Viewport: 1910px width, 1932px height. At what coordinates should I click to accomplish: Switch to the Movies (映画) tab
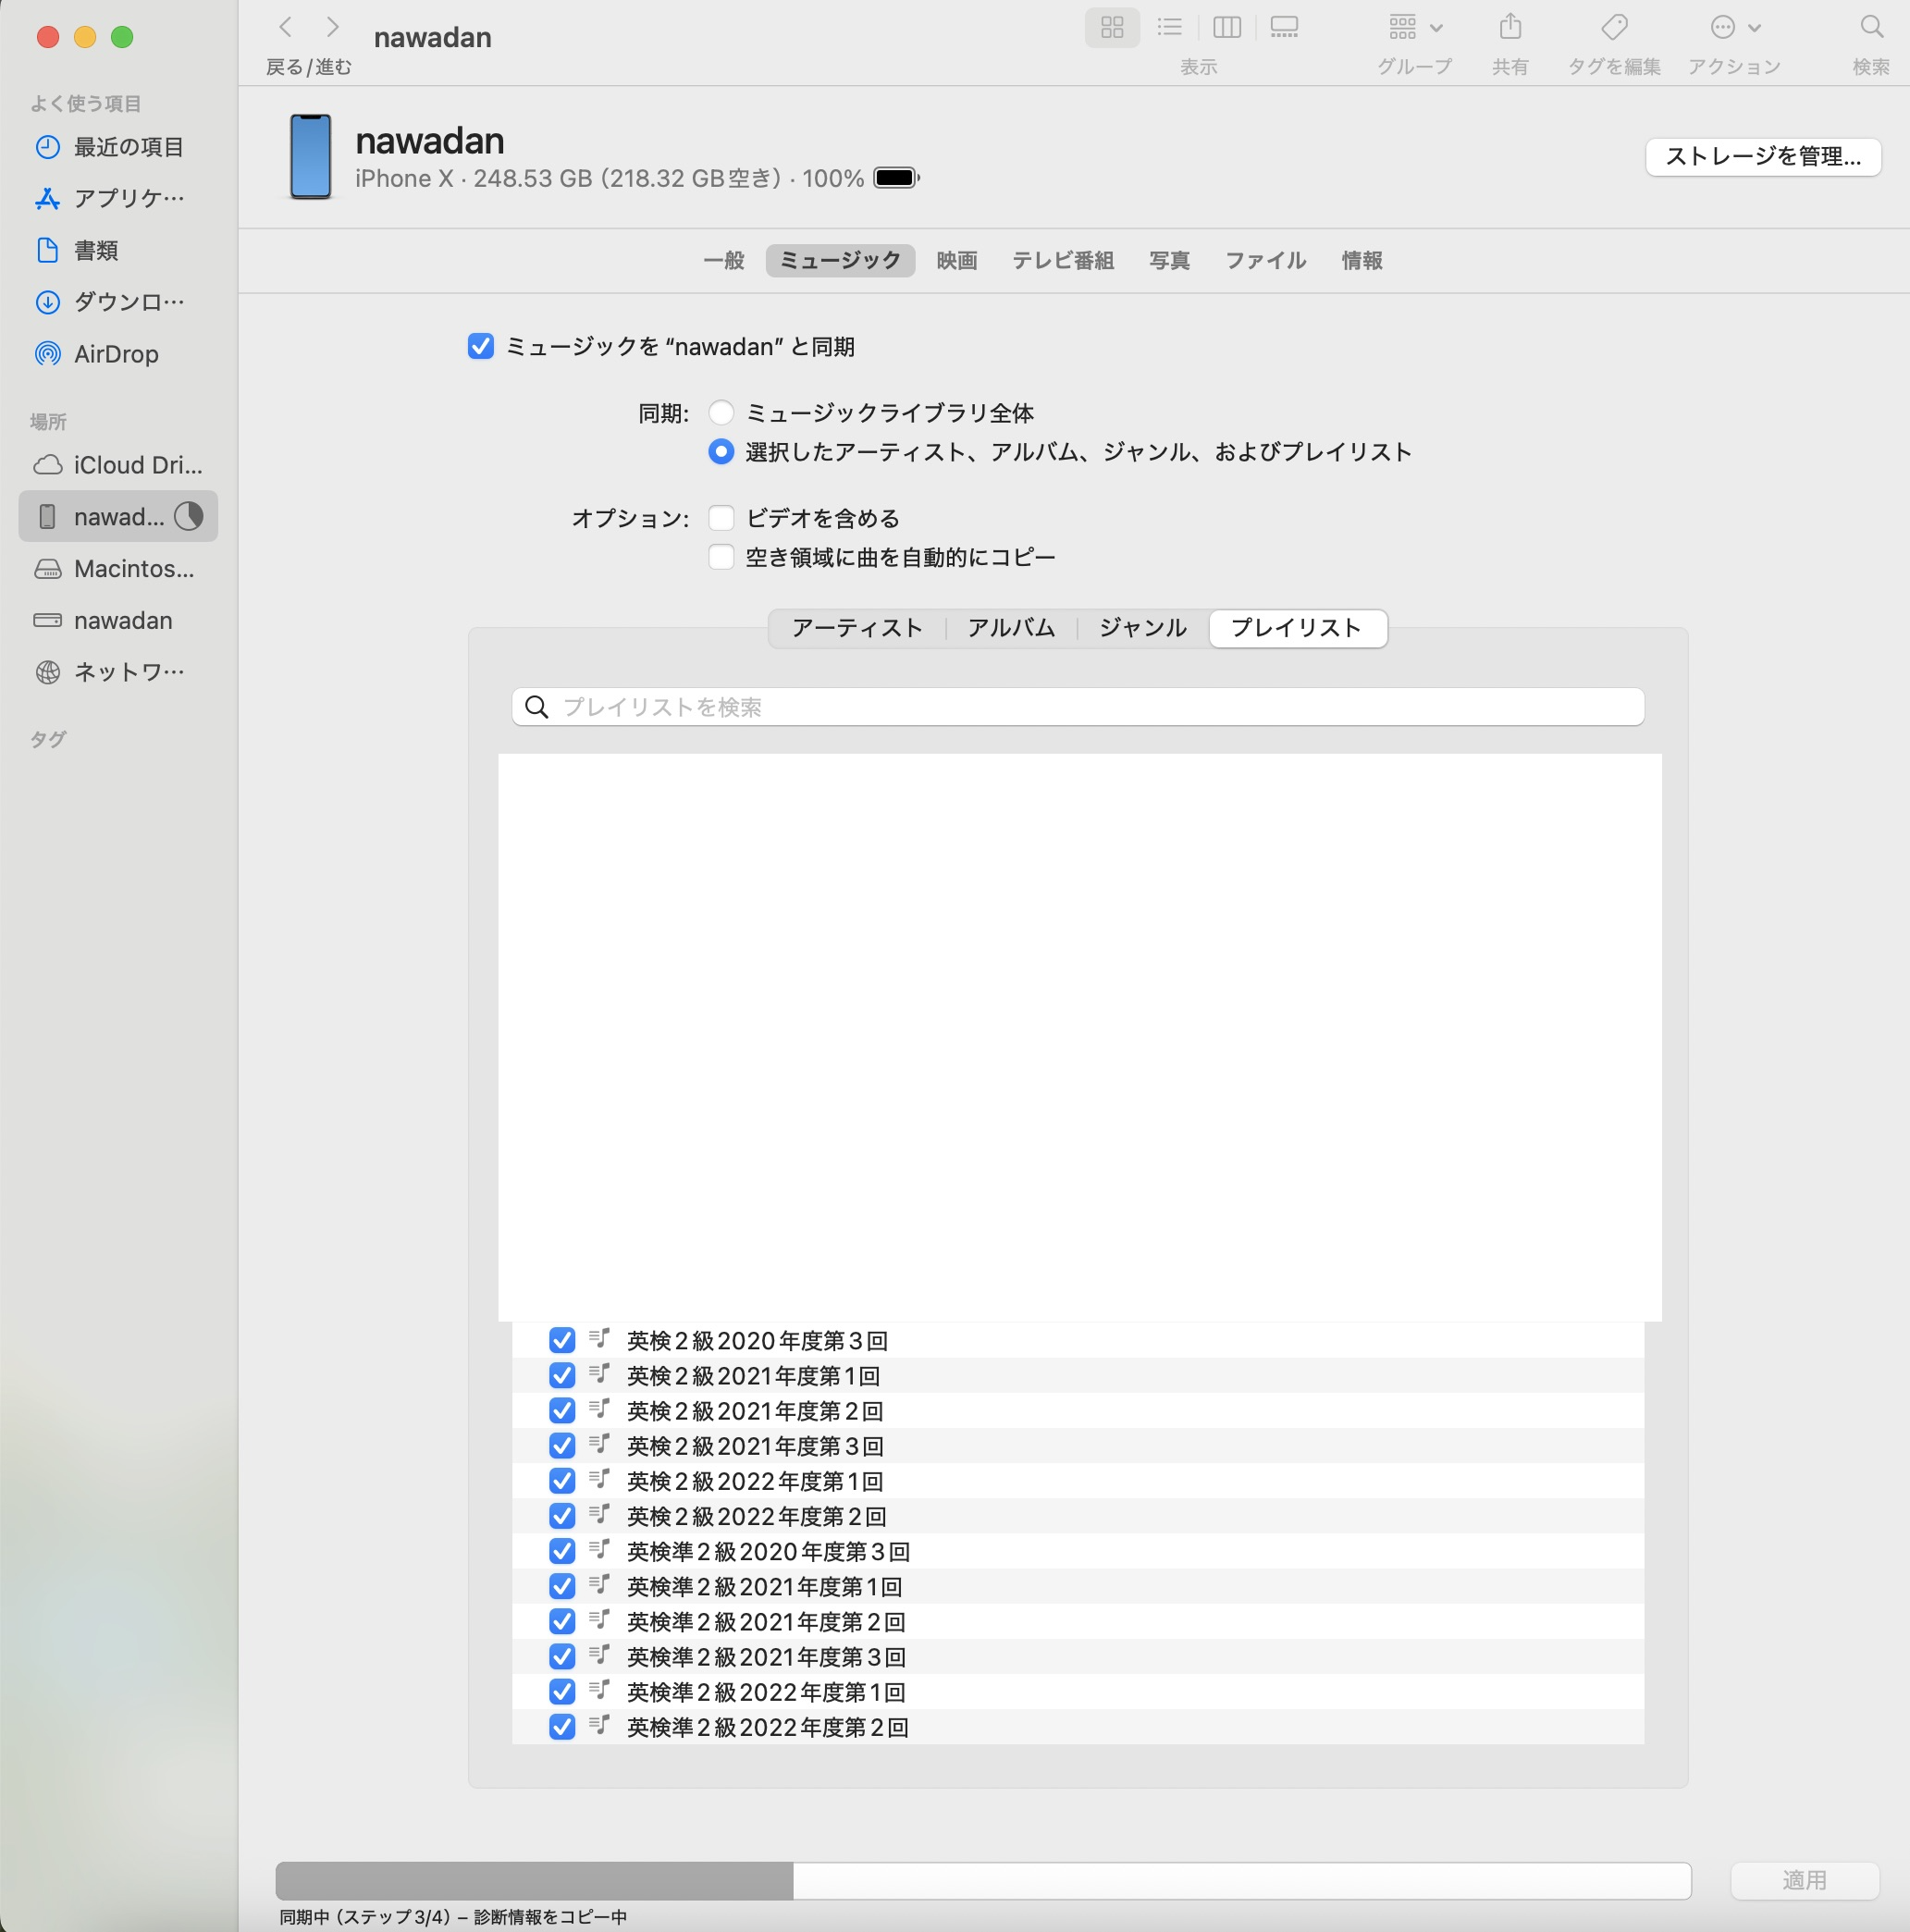click(x=956, y=261)
